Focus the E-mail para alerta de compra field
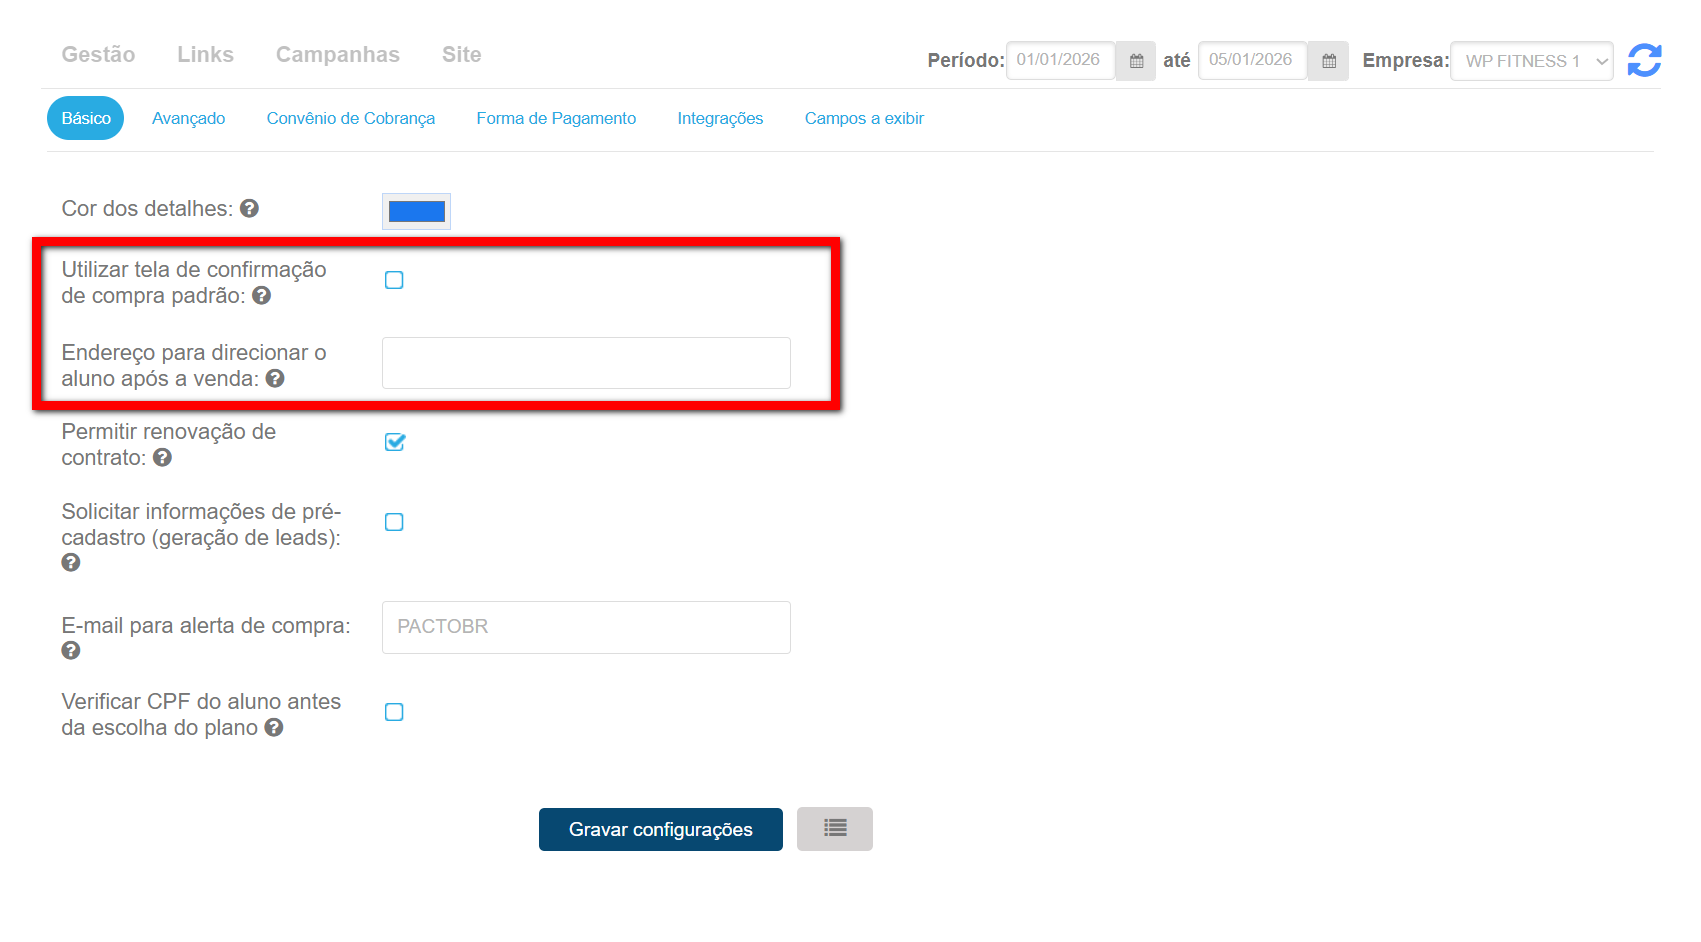The height and width of the screenshot is (942, 1701). pyautogui.click(x=586, y=627)
